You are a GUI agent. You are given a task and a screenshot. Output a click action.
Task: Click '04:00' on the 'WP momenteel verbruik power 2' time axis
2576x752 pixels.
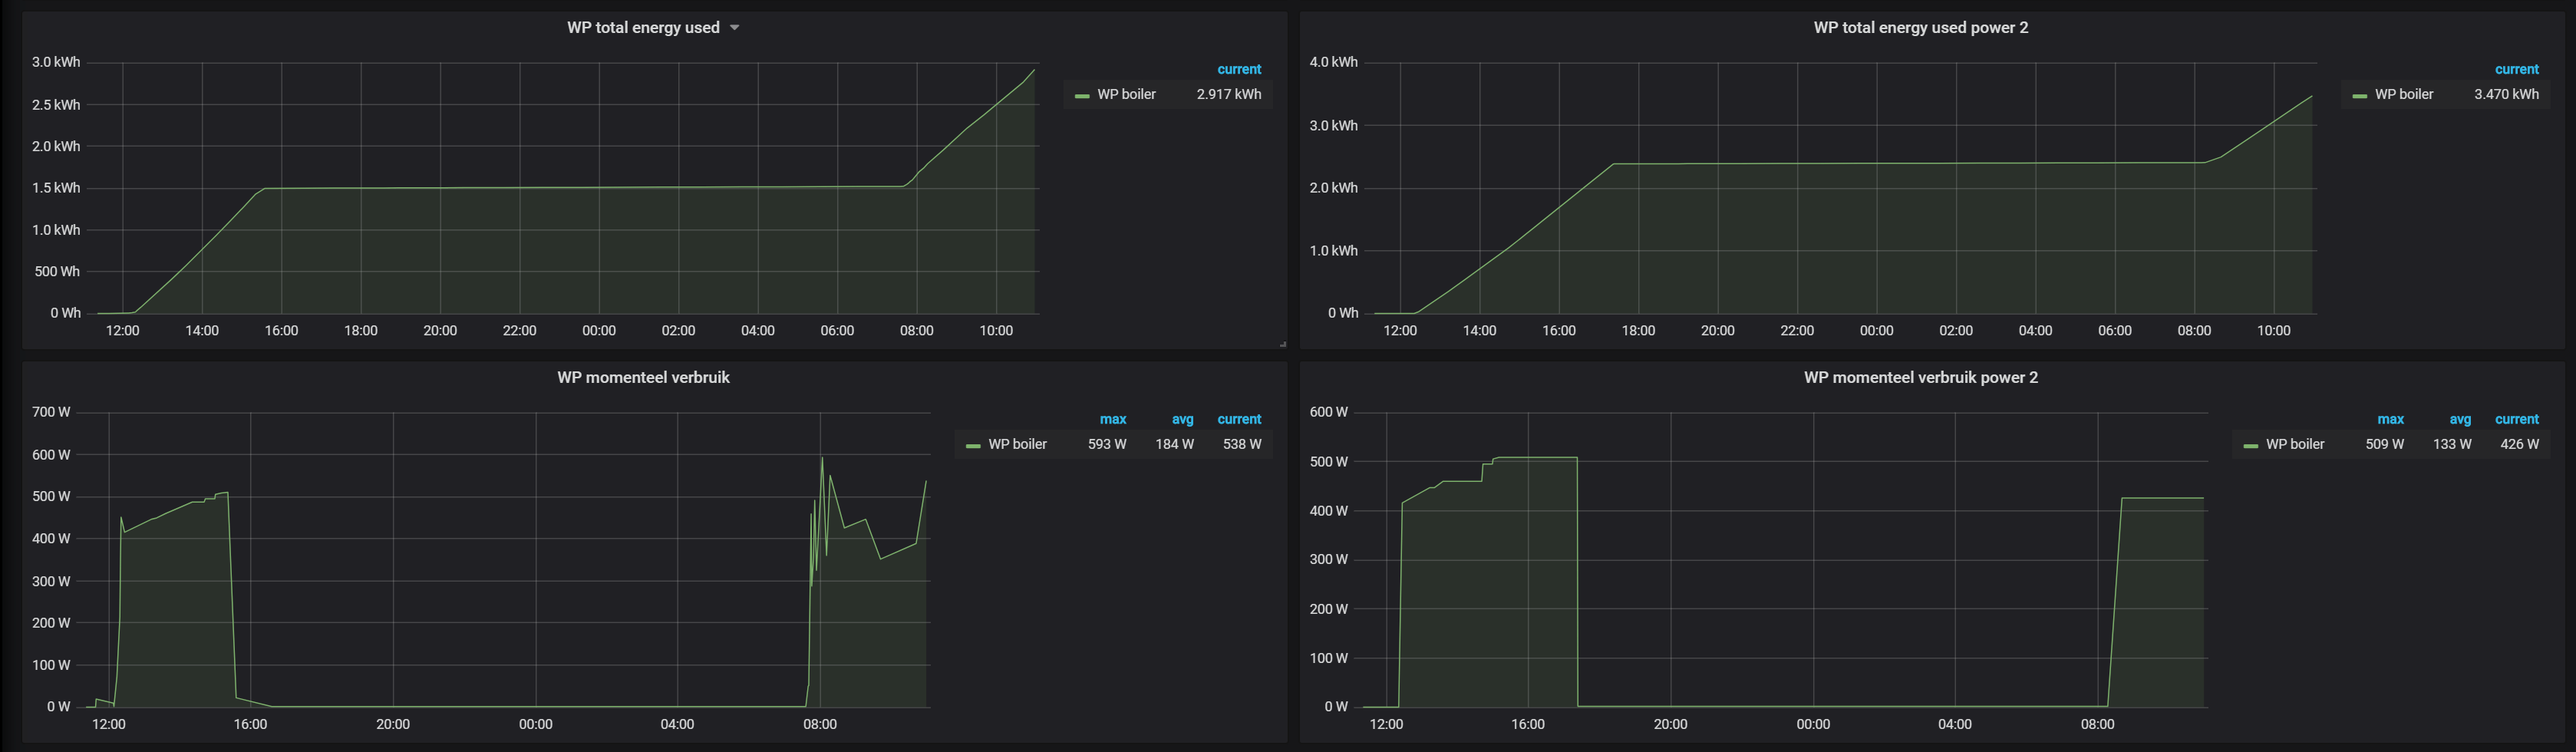coord(1955,725)
